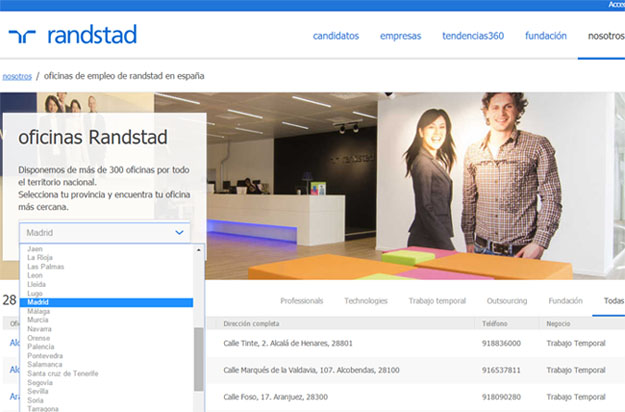Viewport: 625px width, 412px height.
Task: Choose highlighted Madrid option in list
Action: tap(106, 302)
